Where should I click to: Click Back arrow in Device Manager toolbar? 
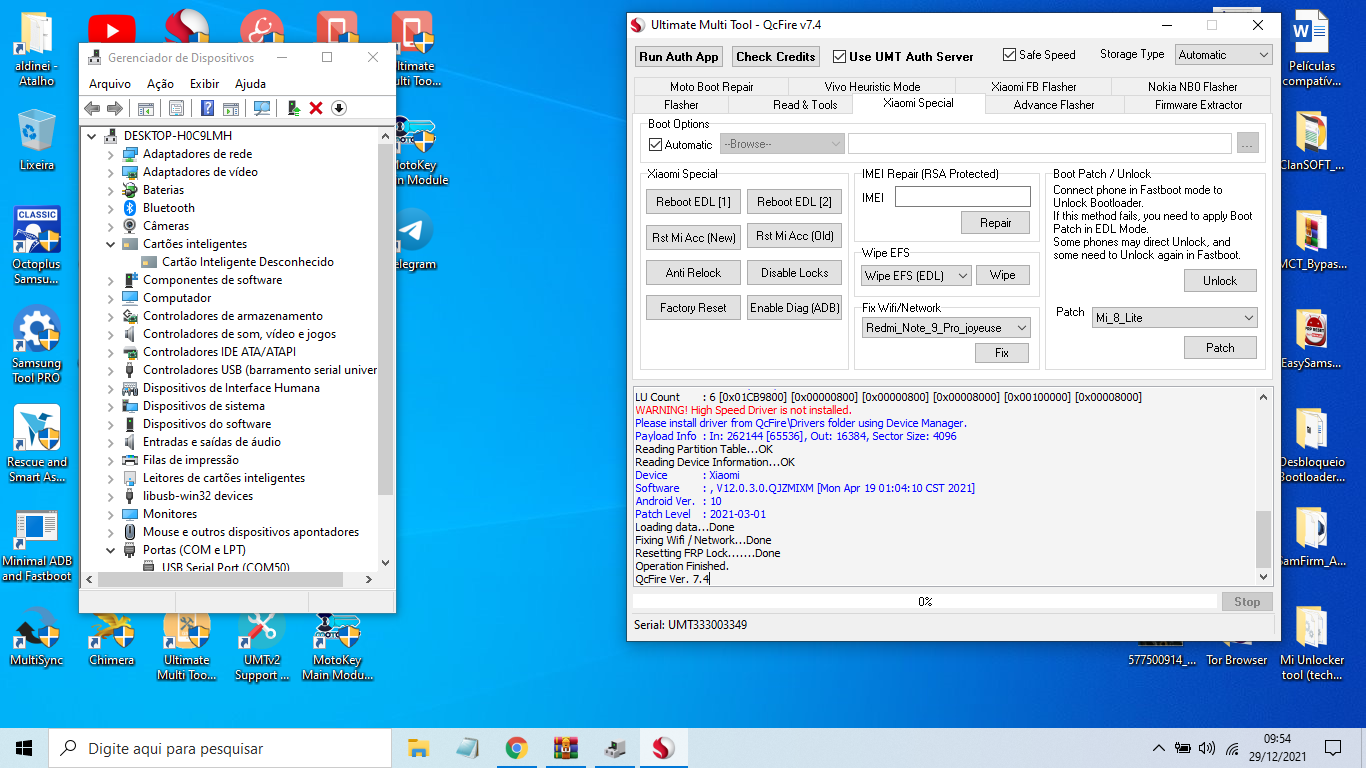92,108
